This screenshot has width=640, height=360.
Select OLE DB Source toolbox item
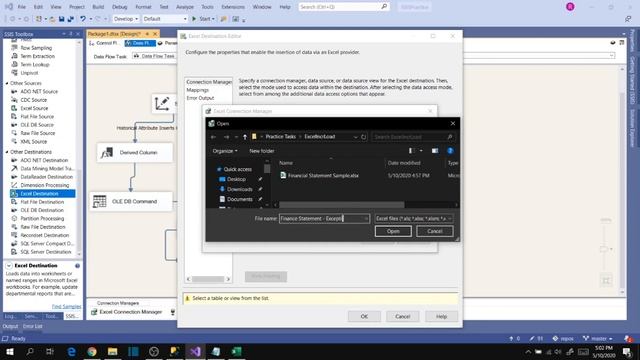tap(37, 125)
